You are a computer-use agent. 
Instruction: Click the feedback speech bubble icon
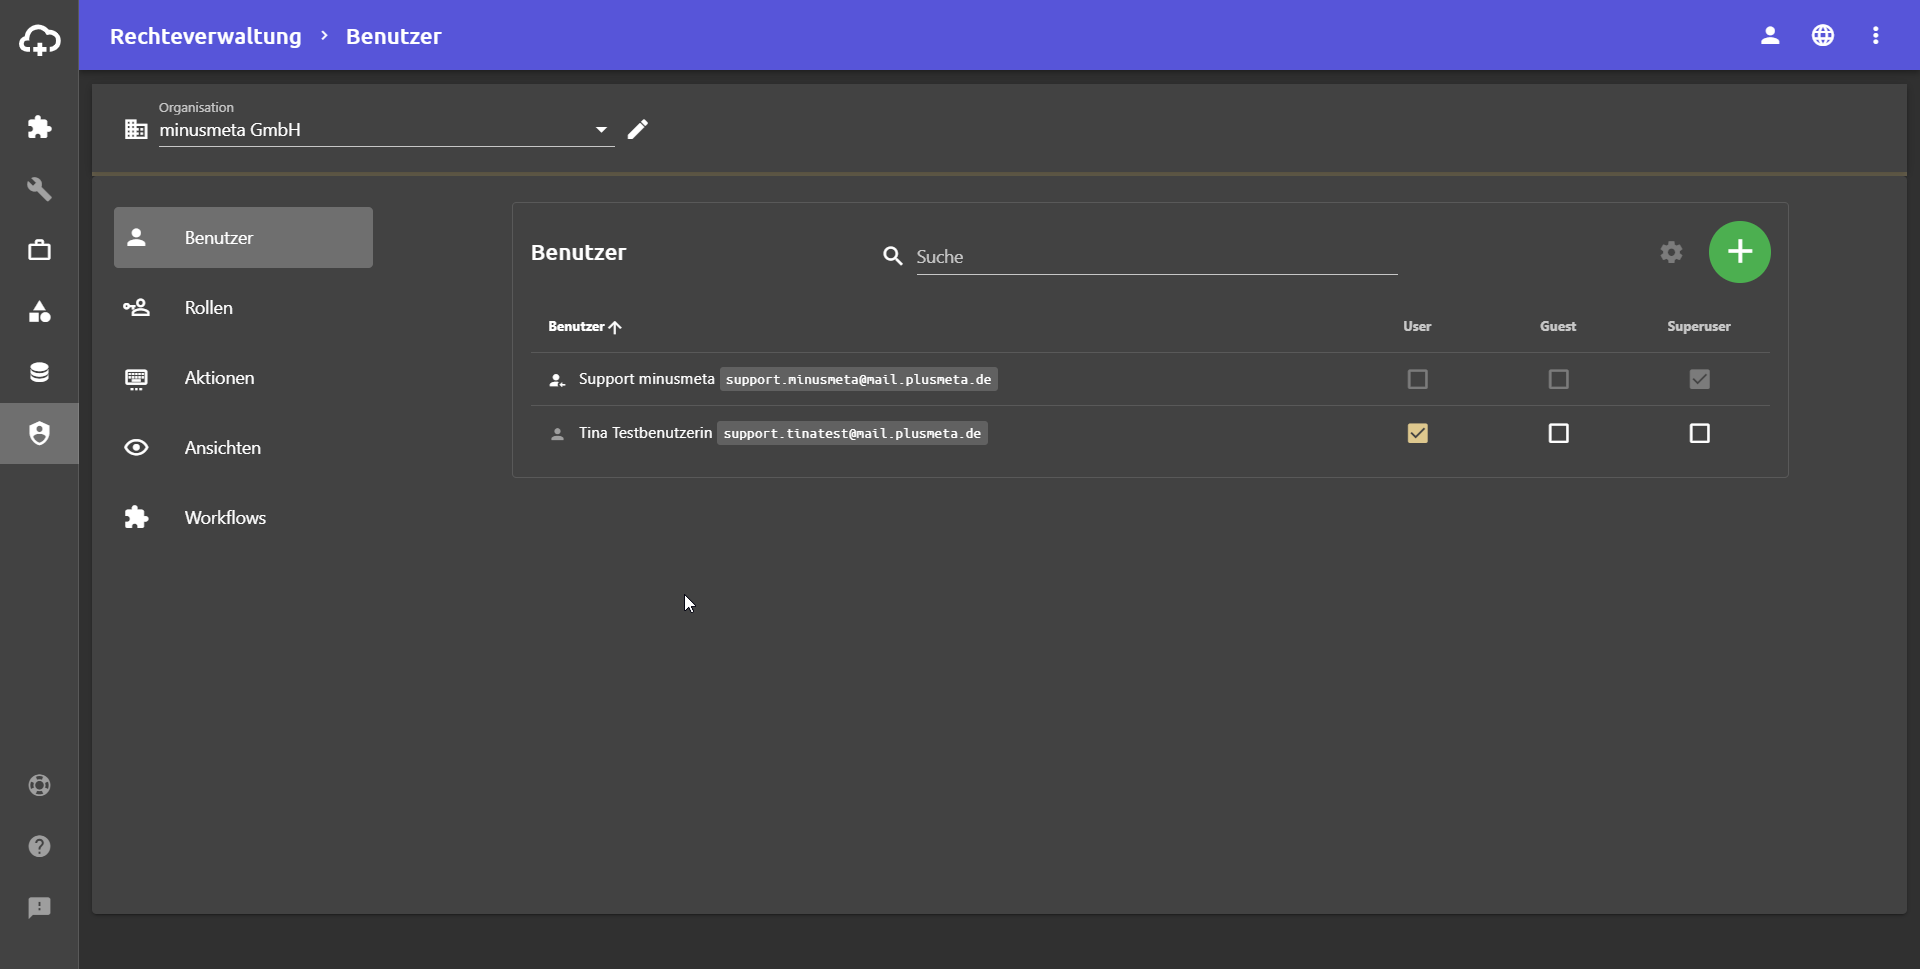pyautogui.click(x=39, y=907)
